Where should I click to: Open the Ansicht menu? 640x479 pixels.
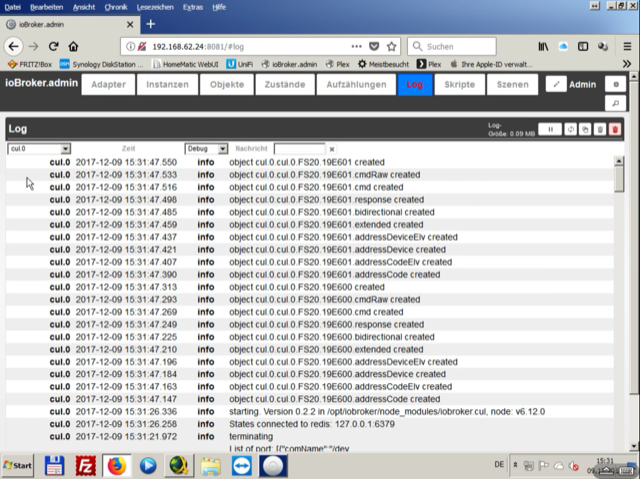tap(84, 7)
